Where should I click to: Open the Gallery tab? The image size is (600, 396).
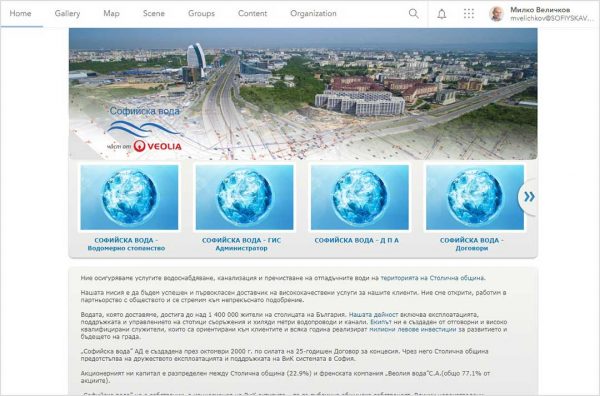[x=67, y=13]
